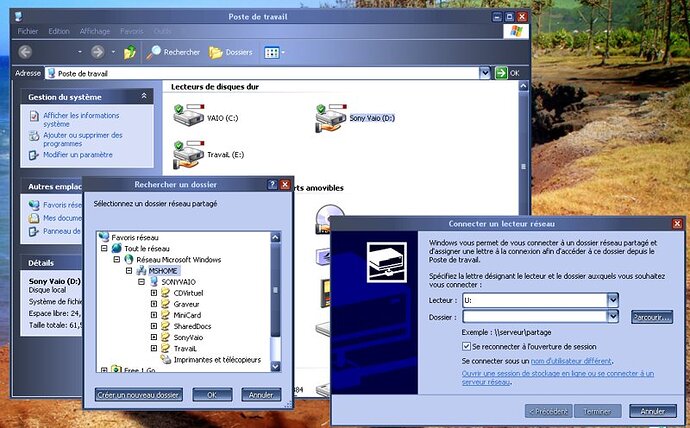This screenshot has width=690, height=428.
Task: Open the Fichier menu
Action: [x=28, y=31]
